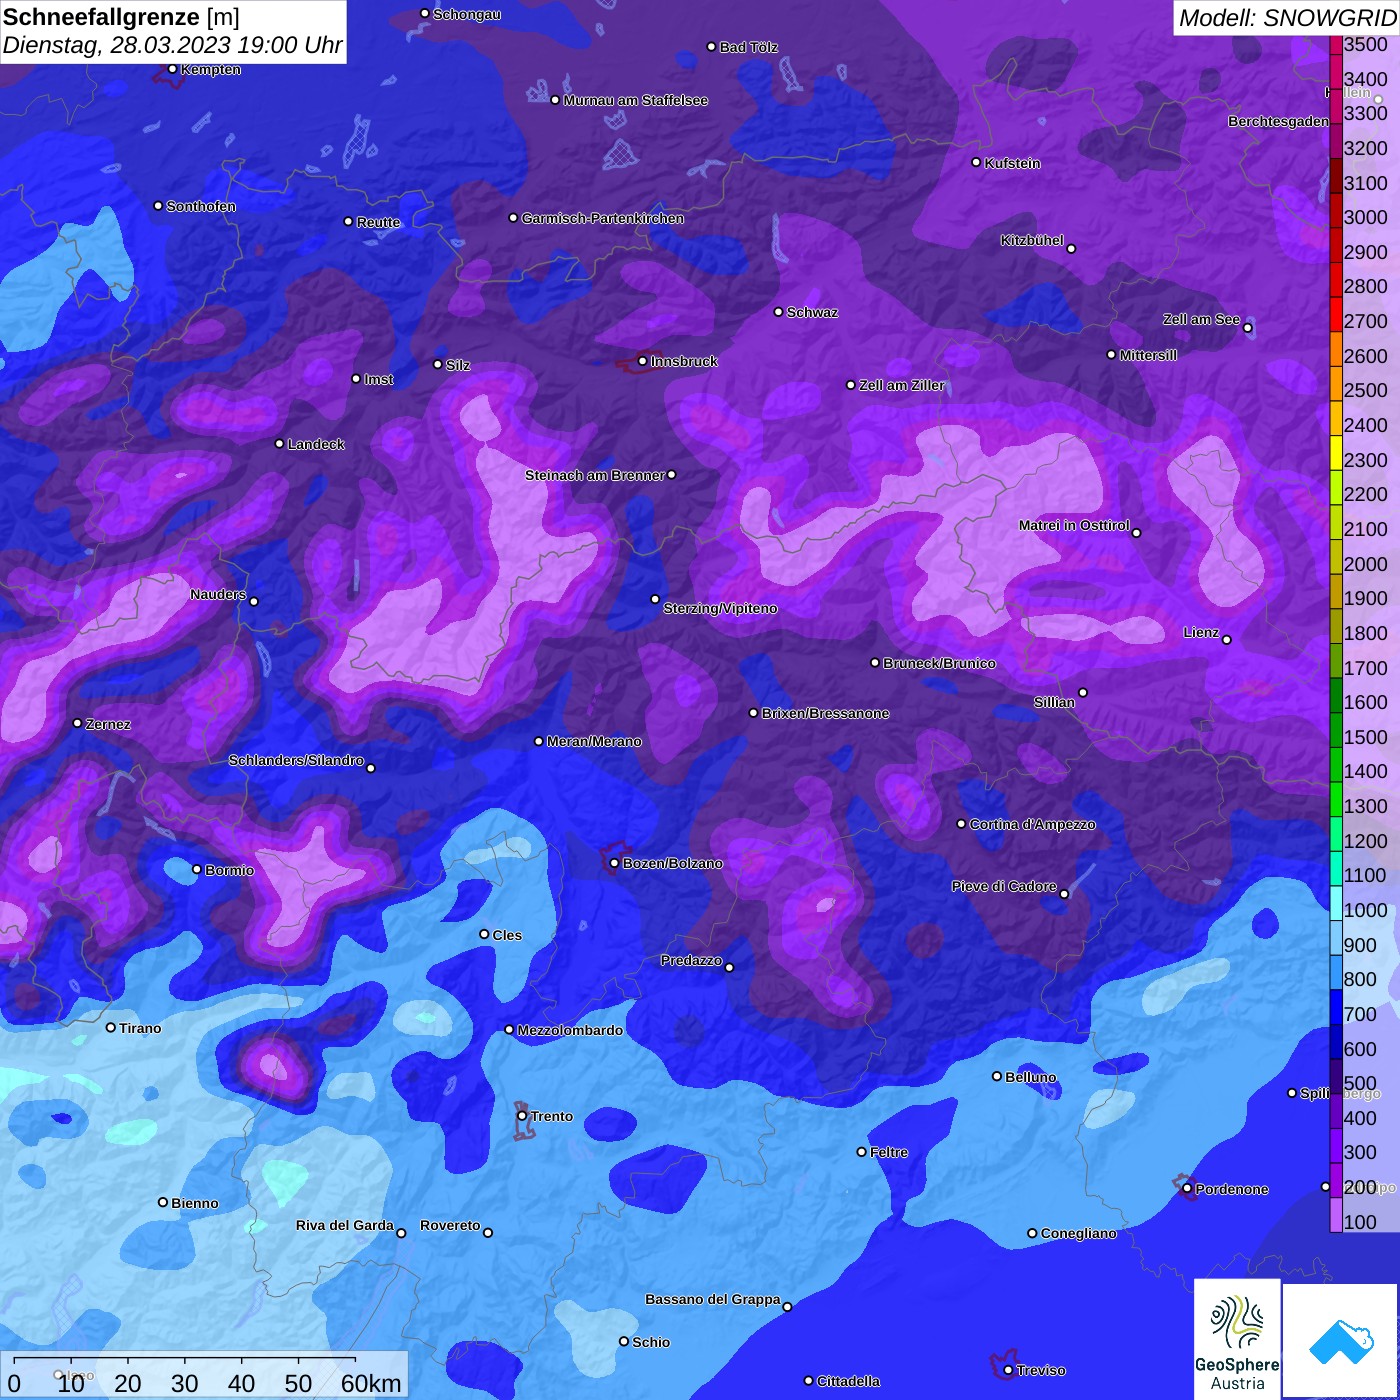Click the date 'Dienstag, 28.03.2023 19:00 Uhr'
This screenshot has width=1400, height=1400.
[x=172, y=45]
